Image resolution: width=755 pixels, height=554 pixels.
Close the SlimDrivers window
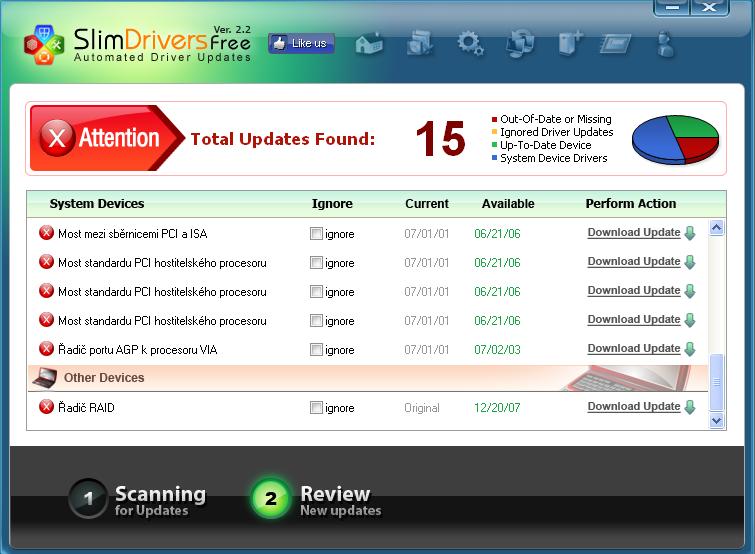pyautogui.click(x=709, y=7)
